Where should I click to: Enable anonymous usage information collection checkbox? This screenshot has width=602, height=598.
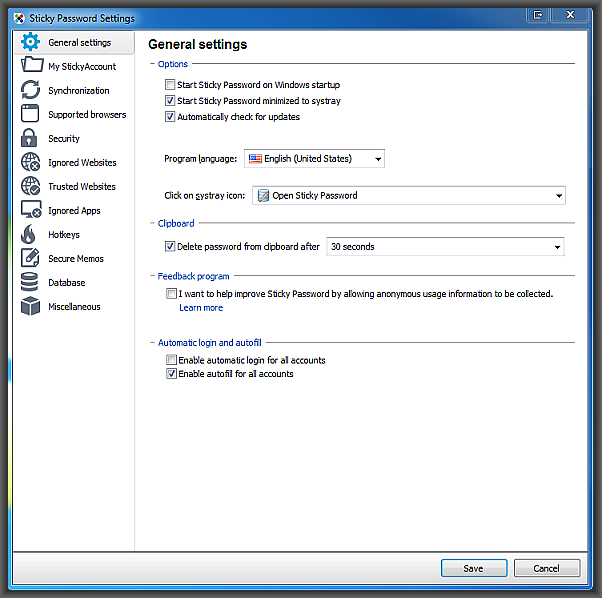(171, 294)
